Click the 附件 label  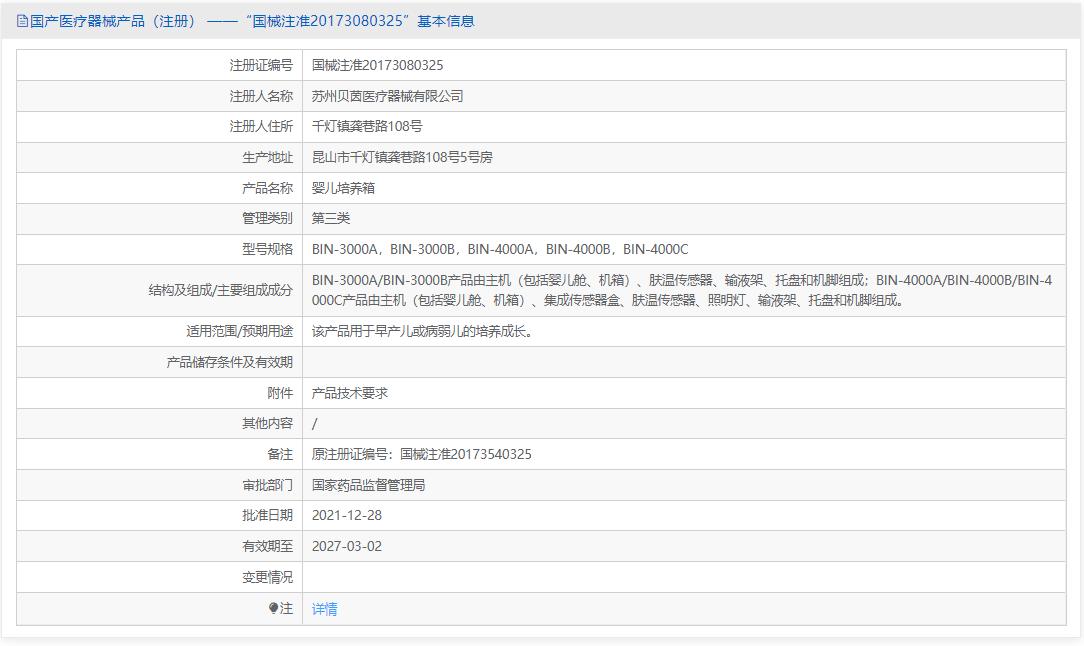[280, 393]
